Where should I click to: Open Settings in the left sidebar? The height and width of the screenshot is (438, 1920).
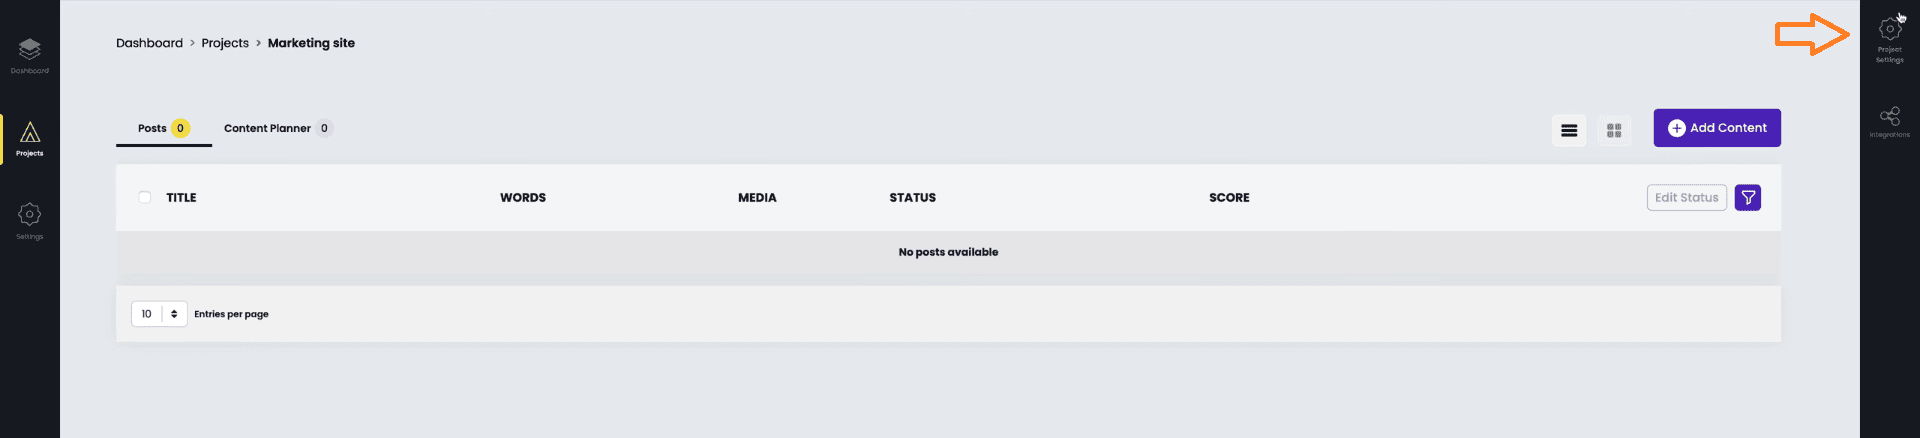tap(30, 221)
